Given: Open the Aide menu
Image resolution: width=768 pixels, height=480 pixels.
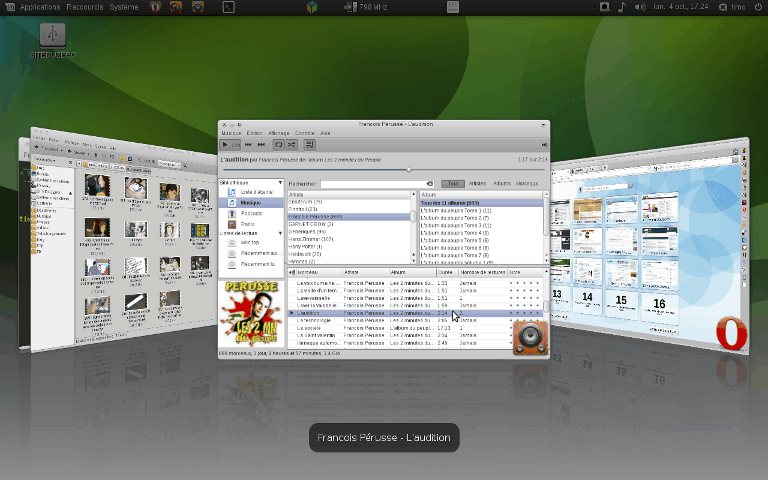Looking at the screenshot, I should click(325, 133).
